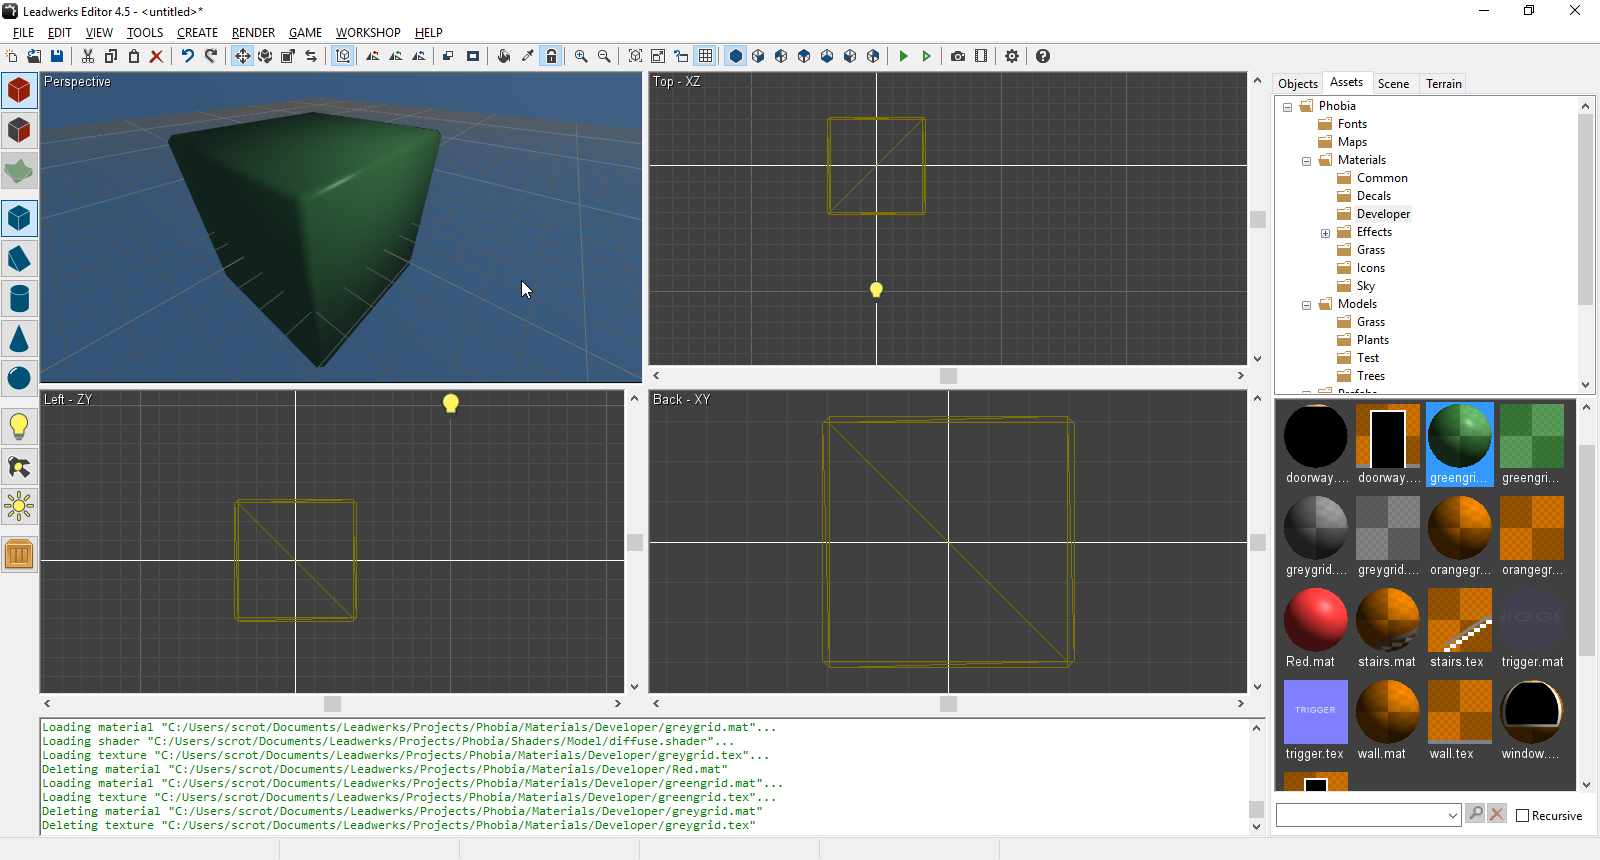Image resolution: width=1600 pixels, height=860 pixels.
Task: Select the Developer folder
Action: point(1383,214)
